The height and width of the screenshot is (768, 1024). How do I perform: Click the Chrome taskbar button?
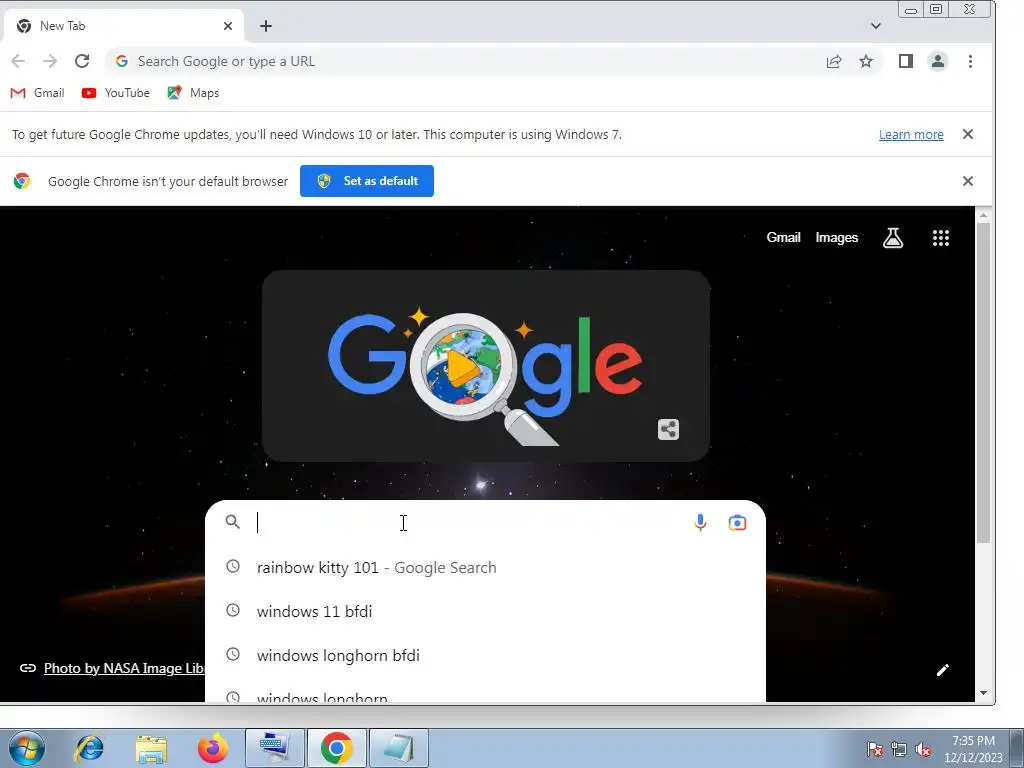point(336,748)
